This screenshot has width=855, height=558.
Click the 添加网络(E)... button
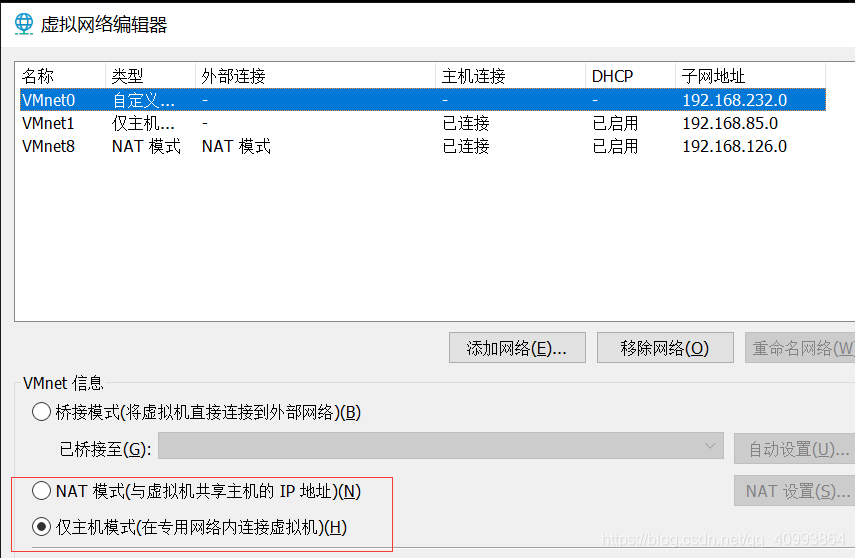[517, 347]
